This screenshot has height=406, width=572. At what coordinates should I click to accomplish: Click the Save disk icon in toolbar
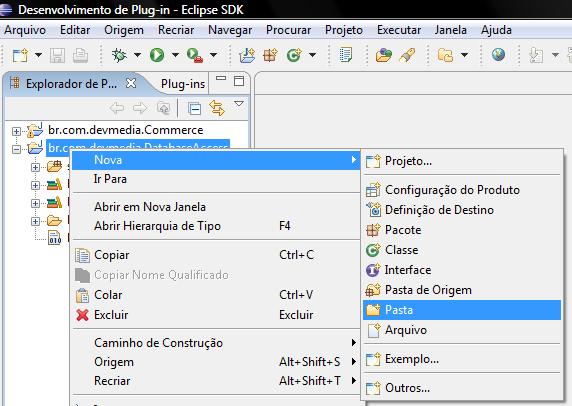click(x=57, y=55)
